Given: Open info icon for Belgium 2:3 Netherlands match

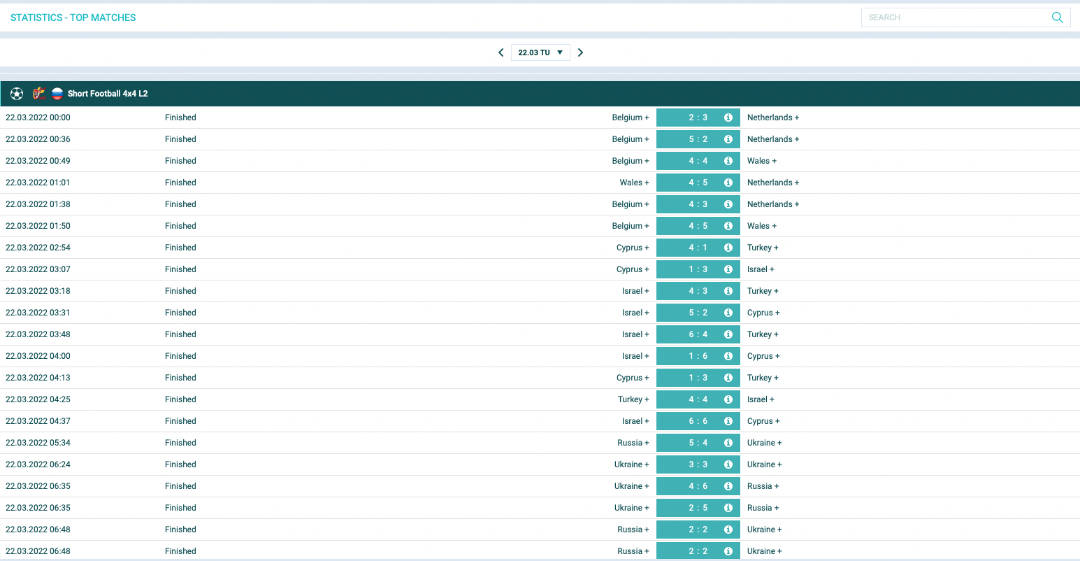Looking at the screenshot, I should tap(728, 118).
